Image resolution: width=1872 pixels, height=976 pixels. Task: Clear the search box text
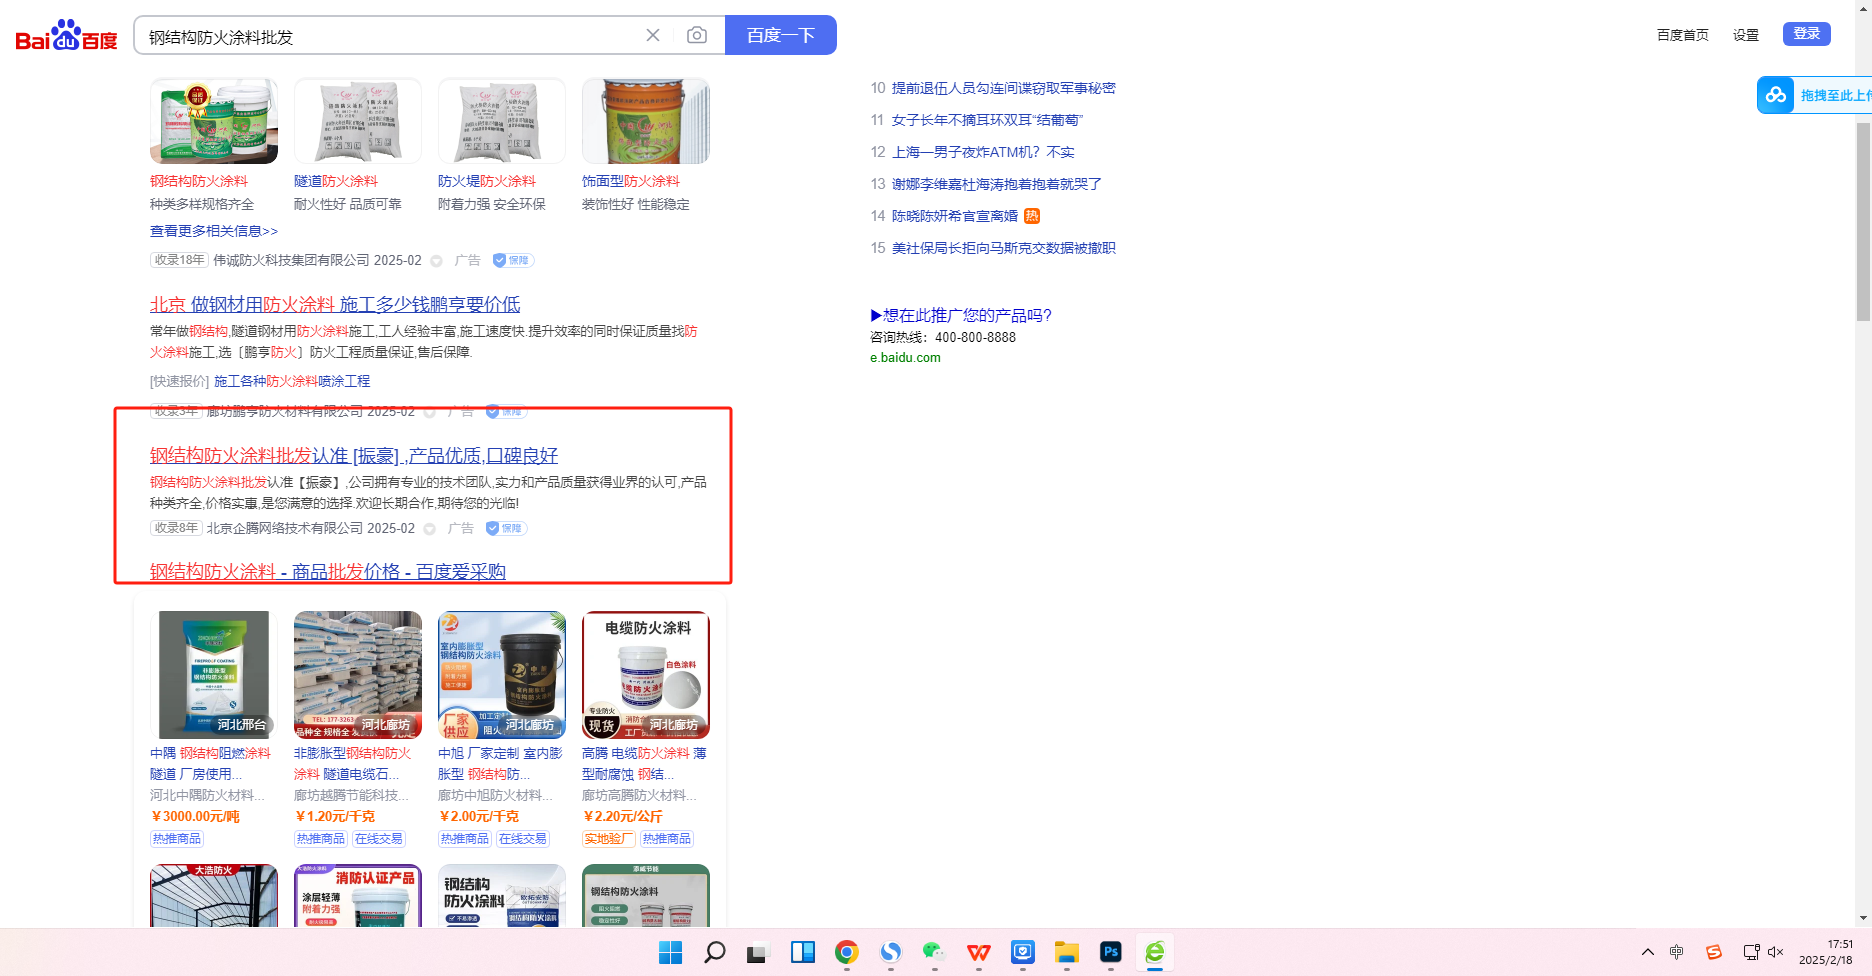tap(653, 35)
